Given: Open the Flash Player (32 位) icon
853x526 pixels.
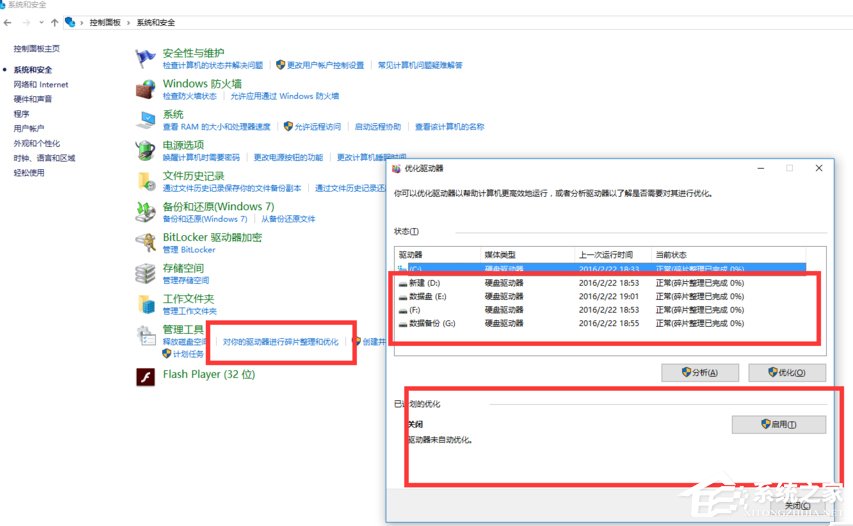Looking at the screenshot, I should coord(146,376).
